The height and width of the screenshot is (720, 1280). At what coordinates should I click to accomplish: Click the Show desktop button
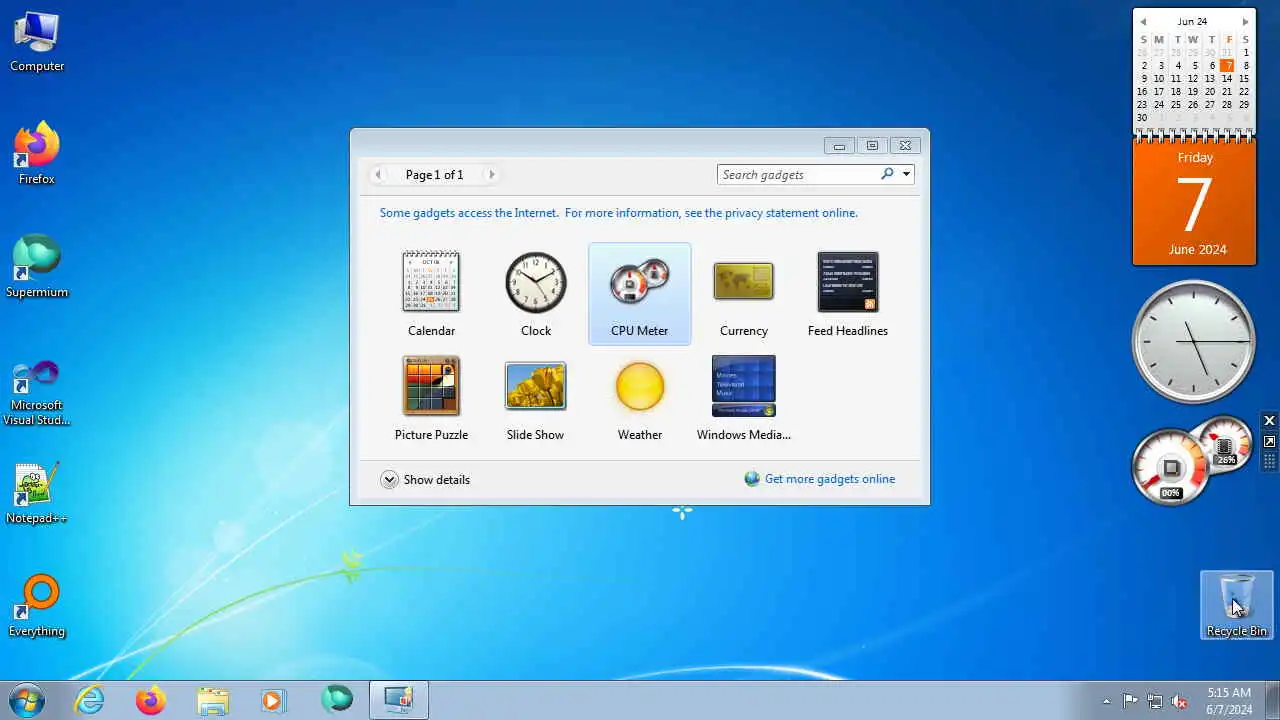[x=1273, y=700]
